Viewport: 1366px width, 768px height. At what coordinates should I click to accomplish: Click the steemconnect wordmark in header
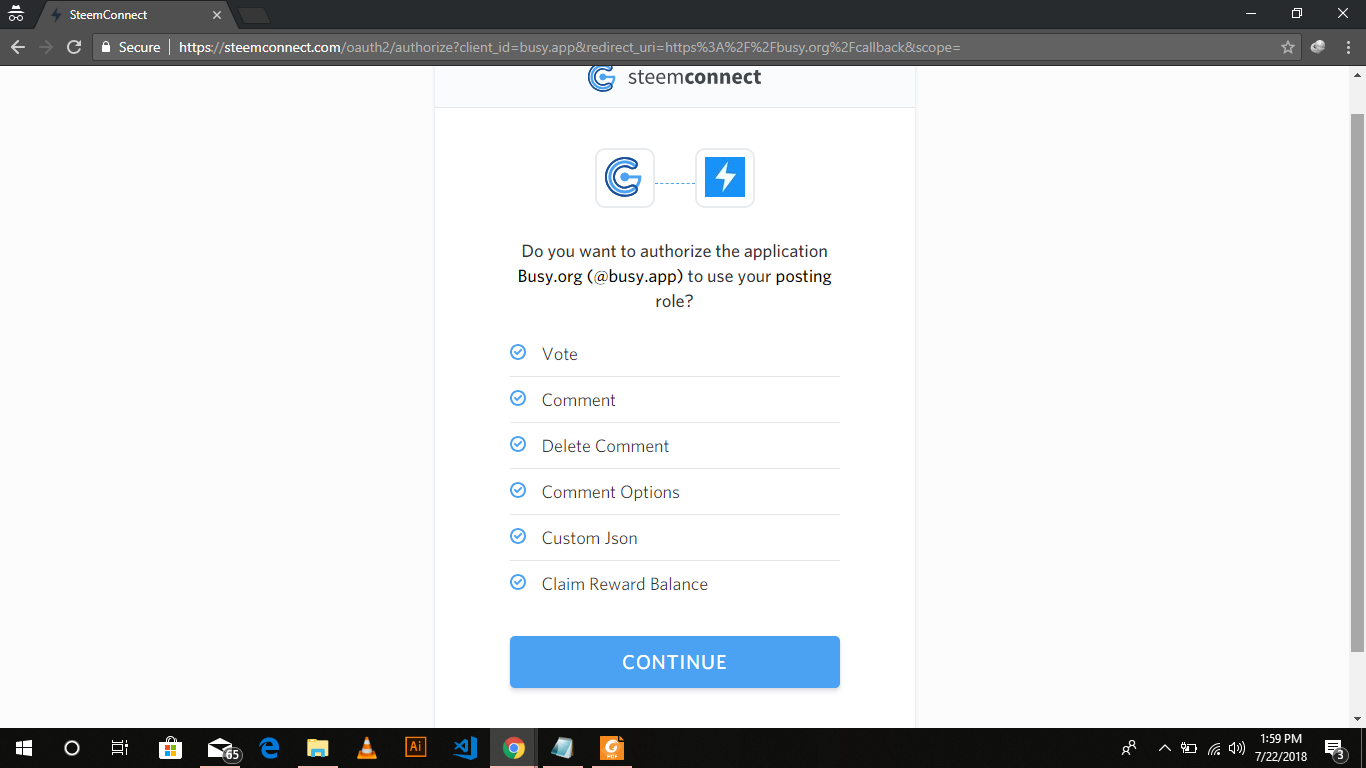(x=694, y=77)
